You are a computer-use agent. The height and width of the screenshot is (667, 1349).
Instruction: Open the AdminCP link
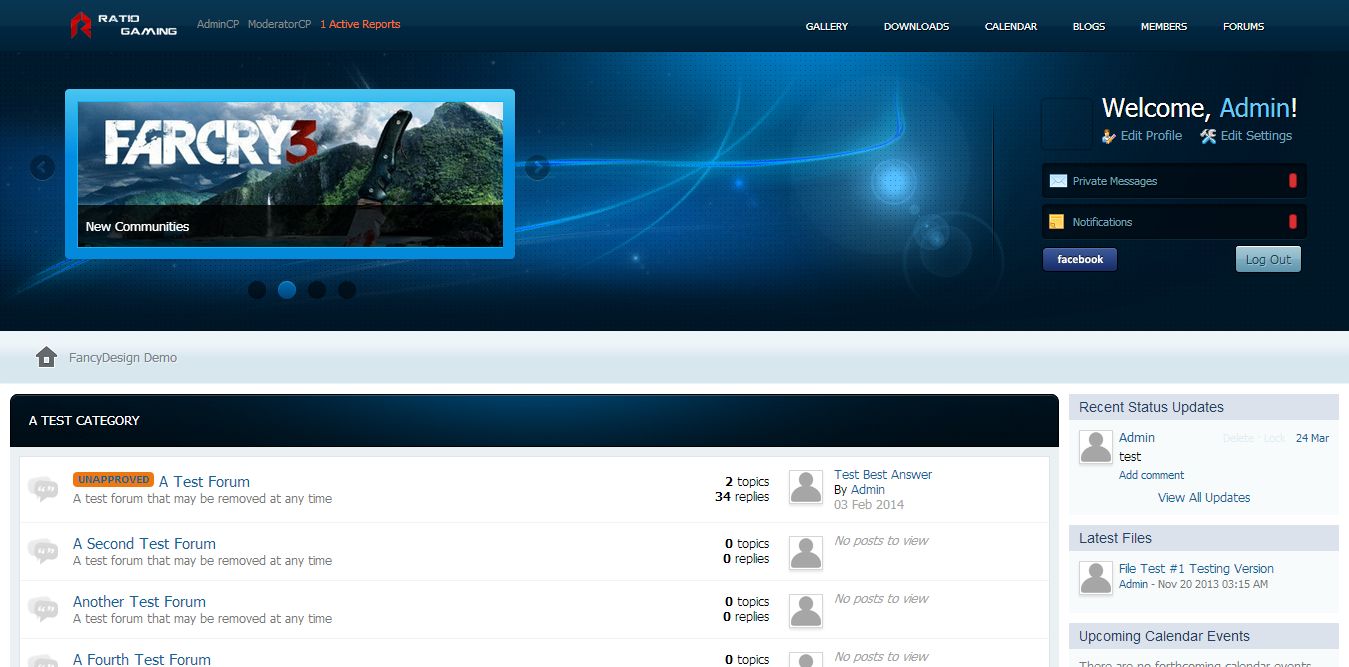click(x=218, y=24)
